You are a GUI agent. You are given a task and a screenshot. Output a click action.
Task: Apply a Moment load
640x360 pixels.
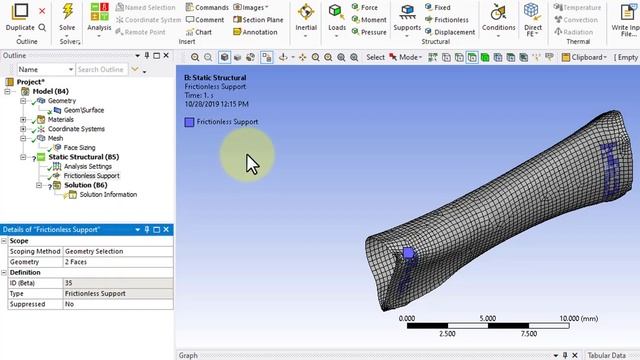[x=369, y=20]
